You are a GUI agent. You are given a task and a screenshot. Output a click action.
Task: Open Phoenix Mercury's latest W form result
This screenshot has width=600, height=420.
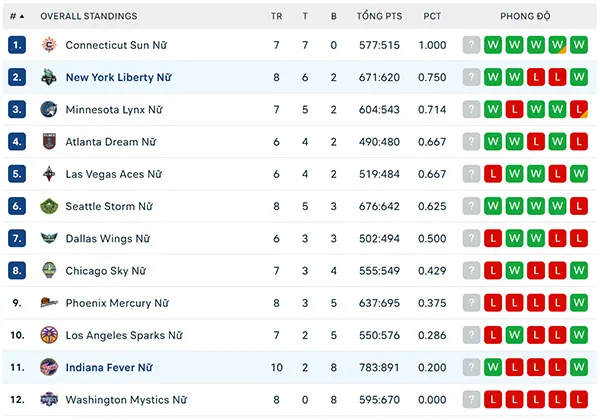579,303
